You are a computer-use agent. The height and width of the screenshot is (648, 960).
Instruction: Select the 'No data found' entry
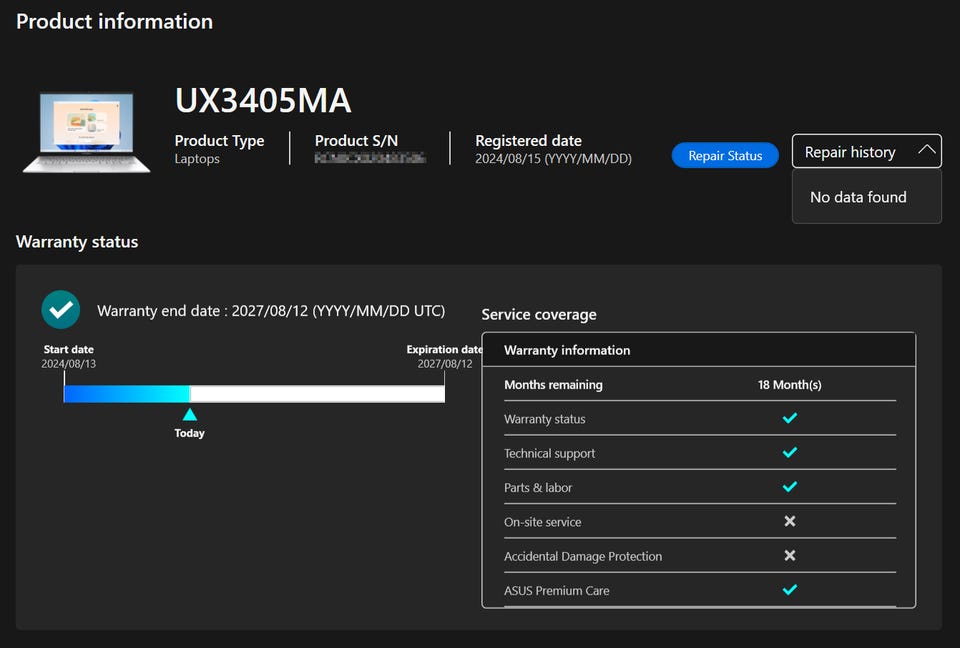click(858, 197)
